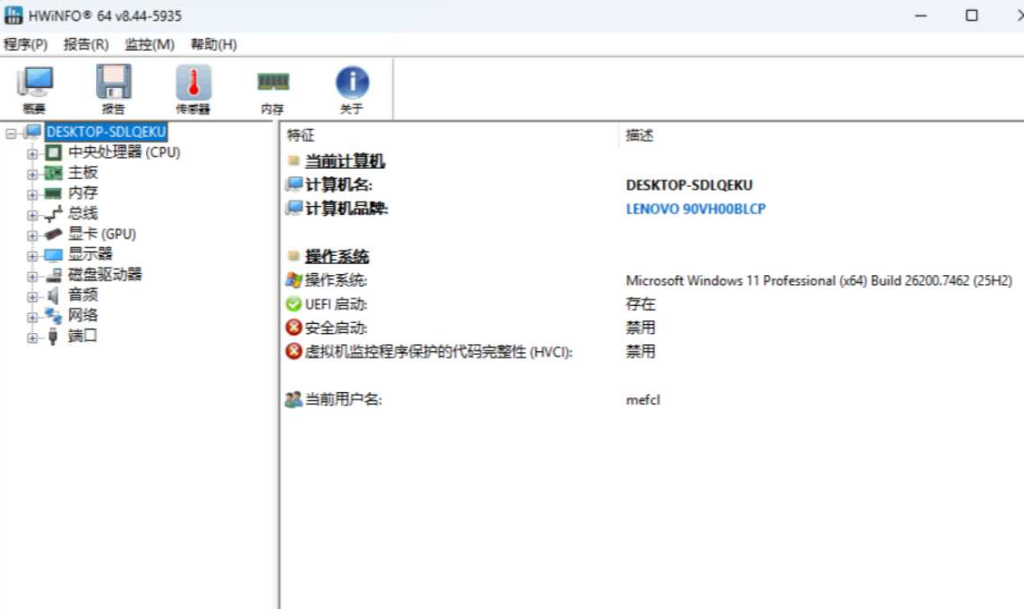1024x609 pixels.
Task: Click the LENOVO 90VH00BLCP brand link
Action: pos(696,209)
